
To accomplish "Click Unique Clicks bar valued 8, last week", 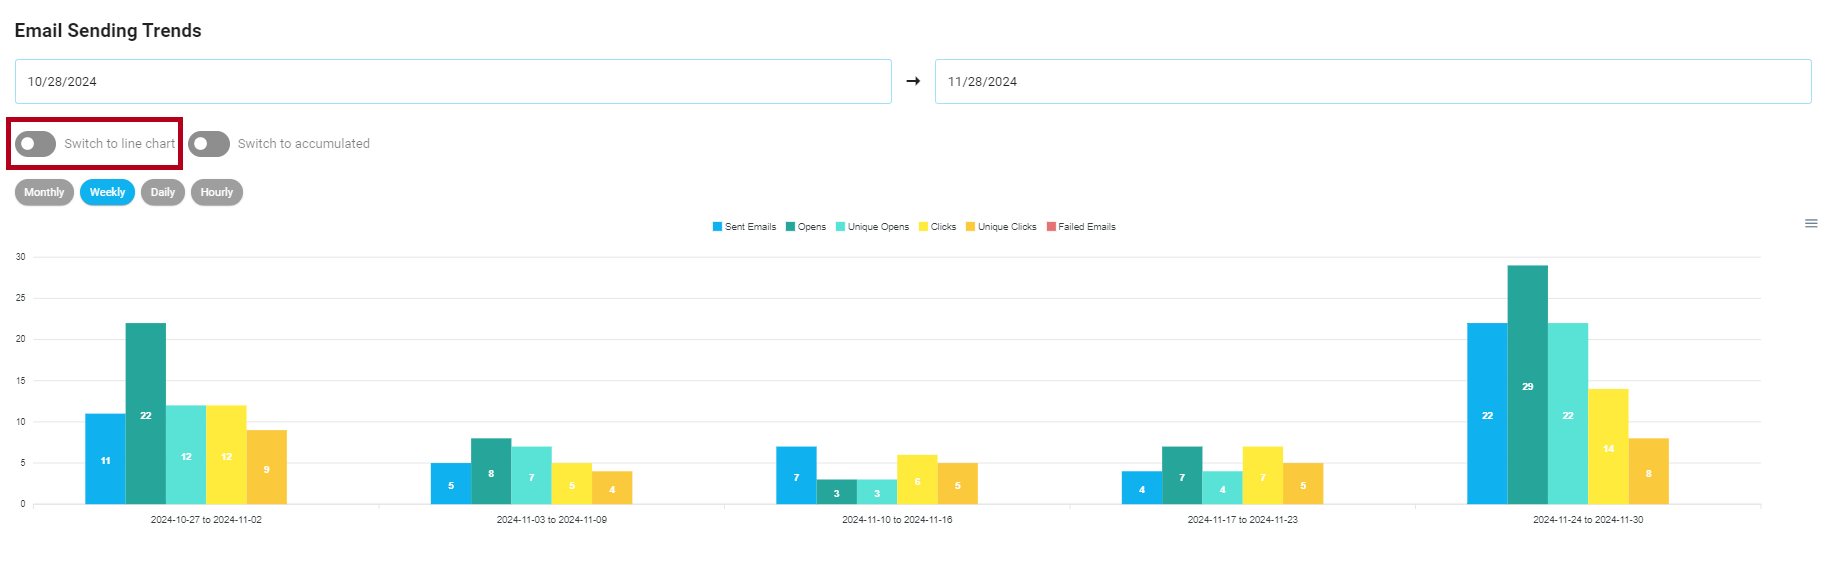I will coord(1649,471).
